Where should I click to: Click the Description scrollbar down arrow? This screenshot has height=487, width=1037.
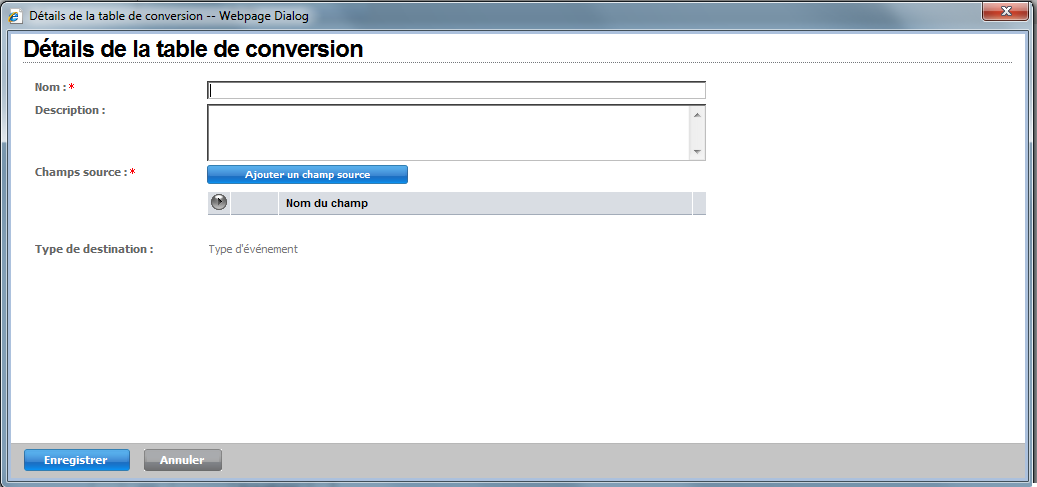[x=697, y=152]
